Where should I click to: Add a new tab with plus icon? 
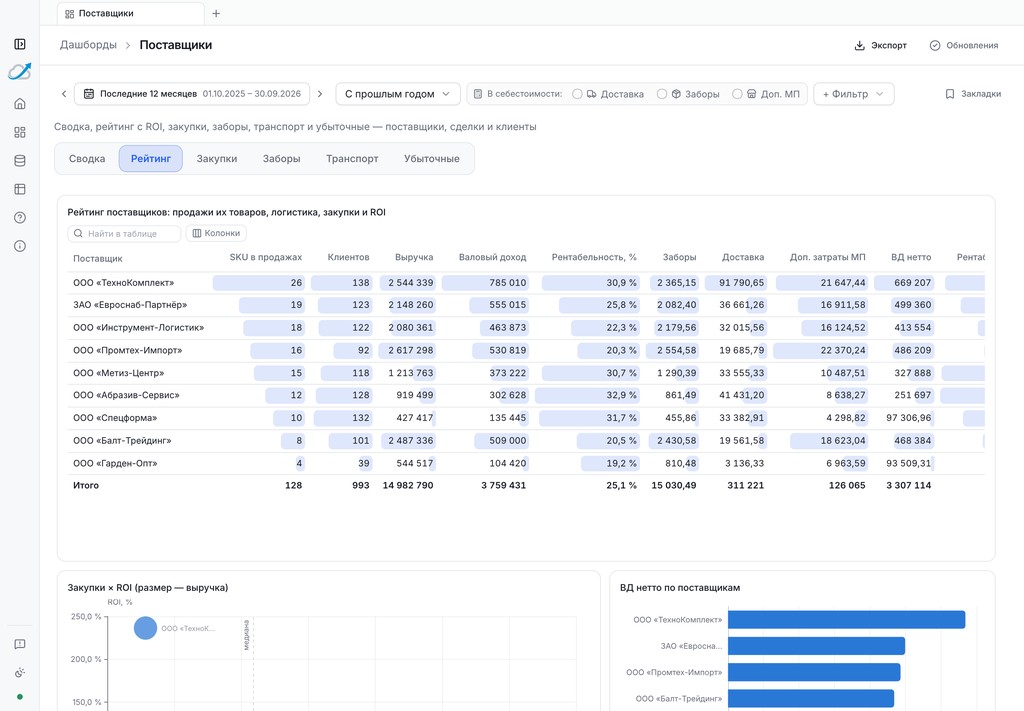(216, 13)
